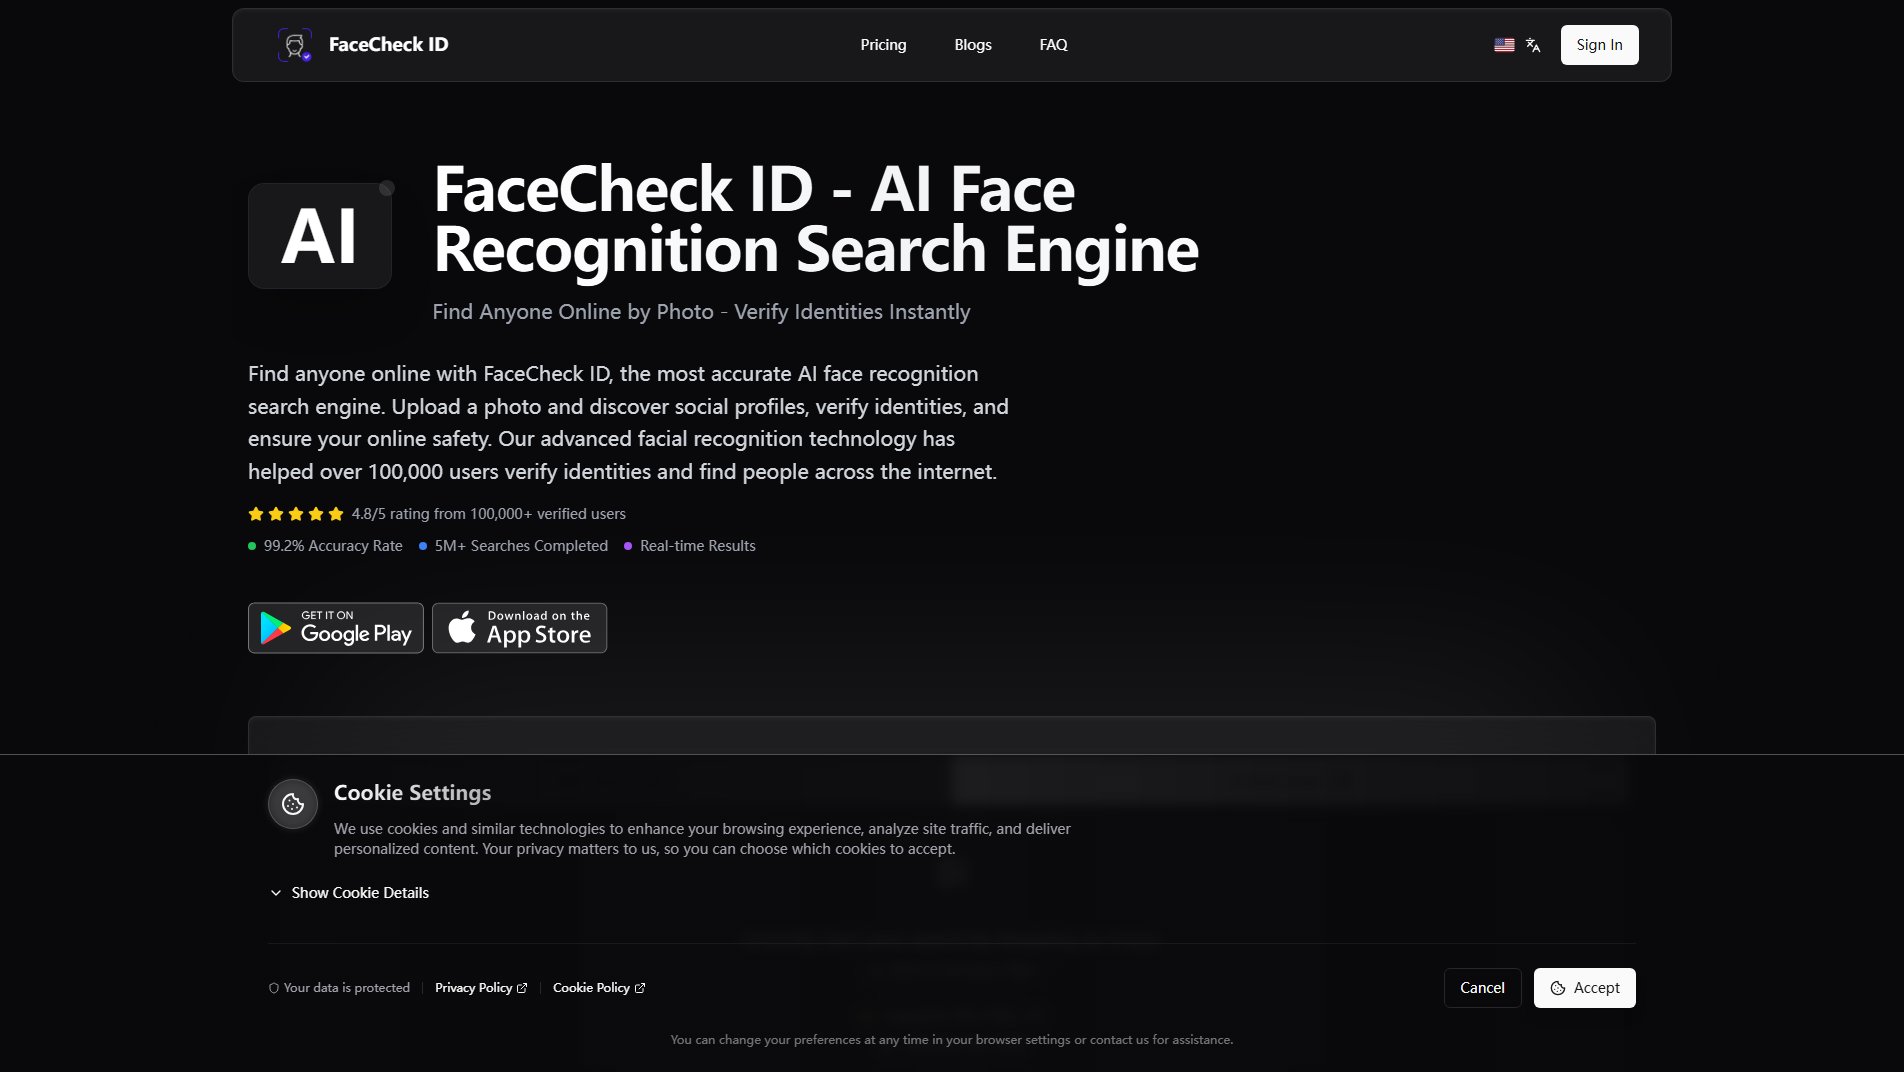1904x1072 pixels.
Task: Click the Apple App Store badge
Action: pos(519,628)
